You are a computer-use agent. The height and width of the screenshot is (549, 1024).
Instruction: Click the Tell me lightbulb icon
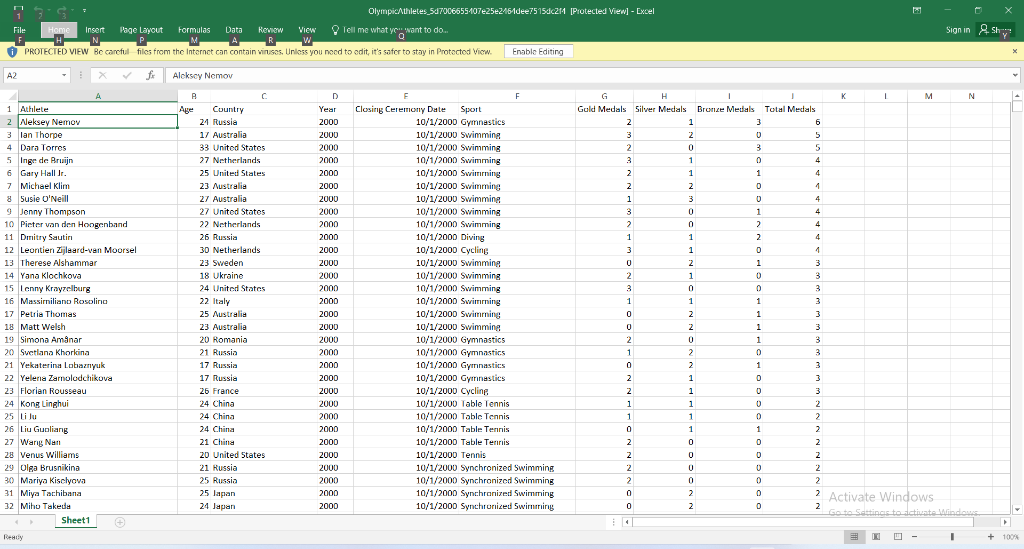pyautogui.click(x=335, y=30)
